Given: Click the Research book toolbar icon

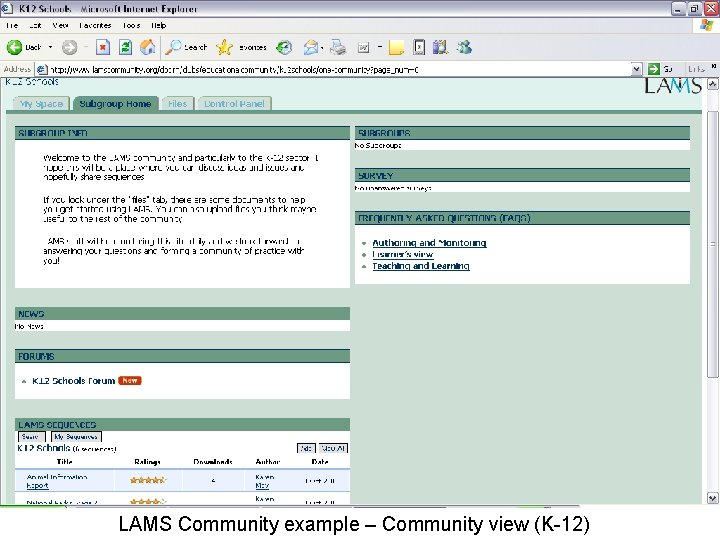Looking at the screenshot, I should [440, 47].
